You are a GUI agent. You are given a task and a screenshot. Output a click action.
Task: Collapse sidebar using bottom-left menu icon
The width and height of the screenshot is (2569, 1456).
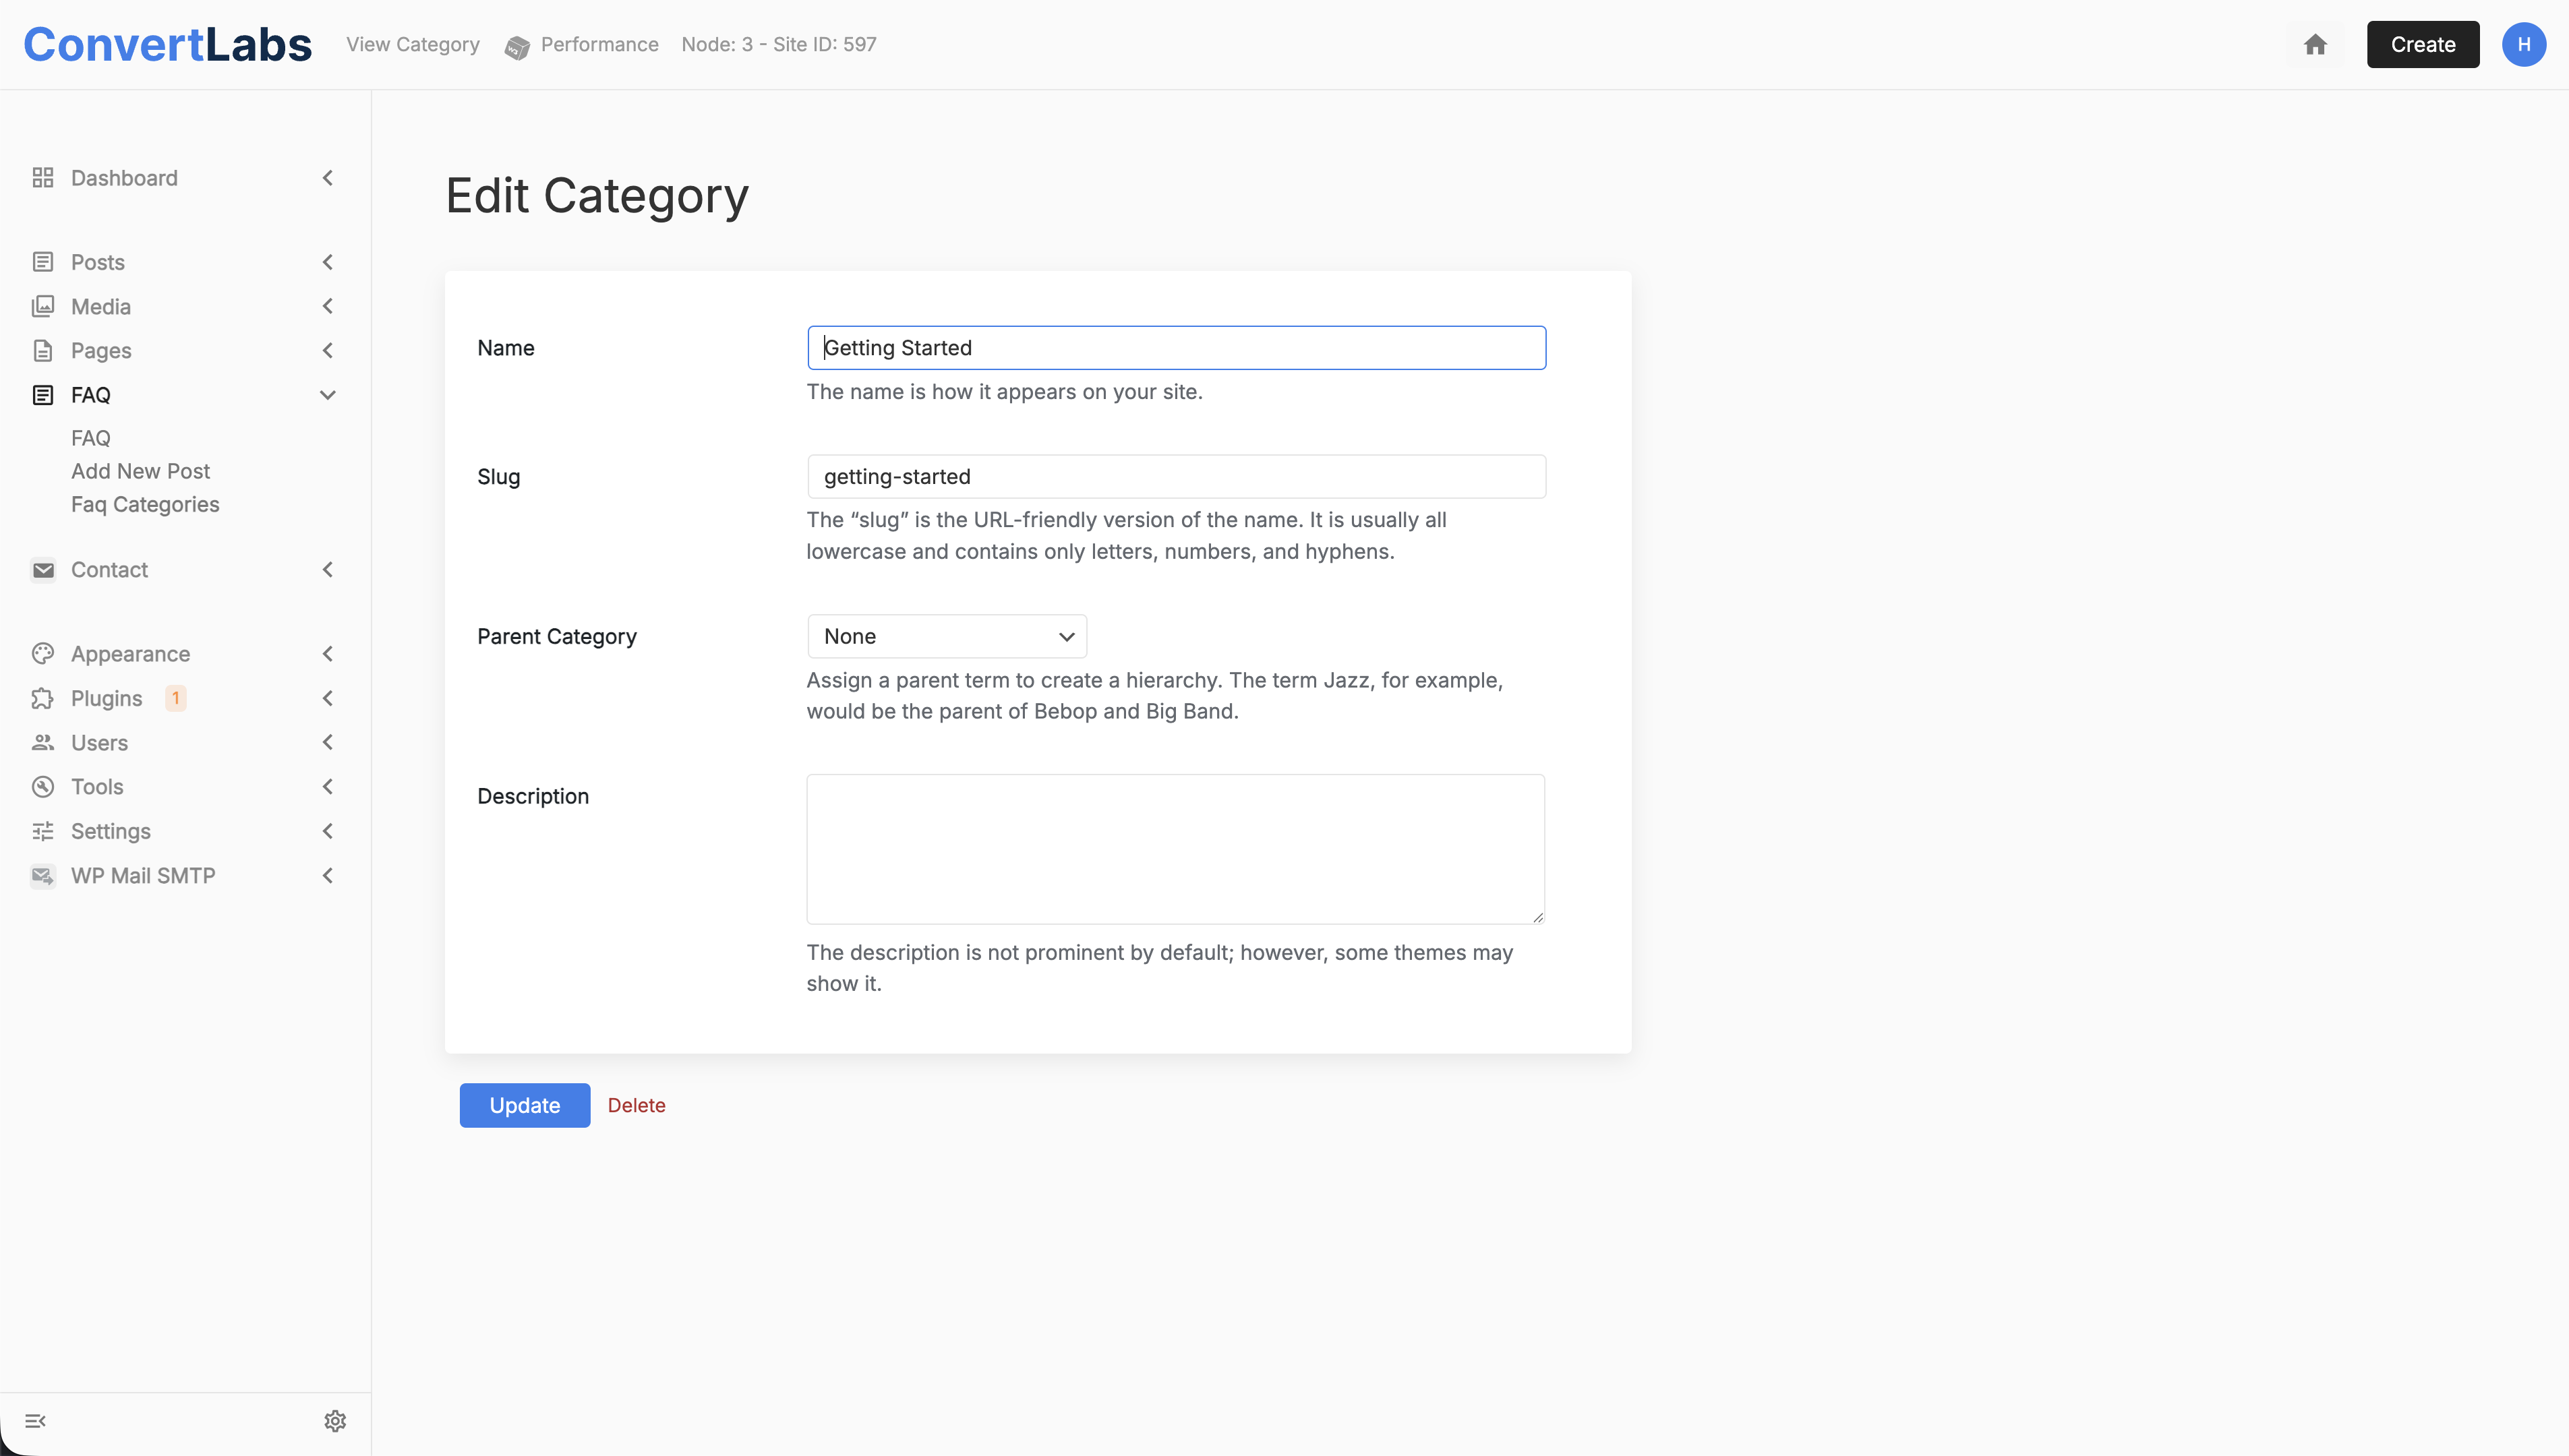pos(35,1421)
